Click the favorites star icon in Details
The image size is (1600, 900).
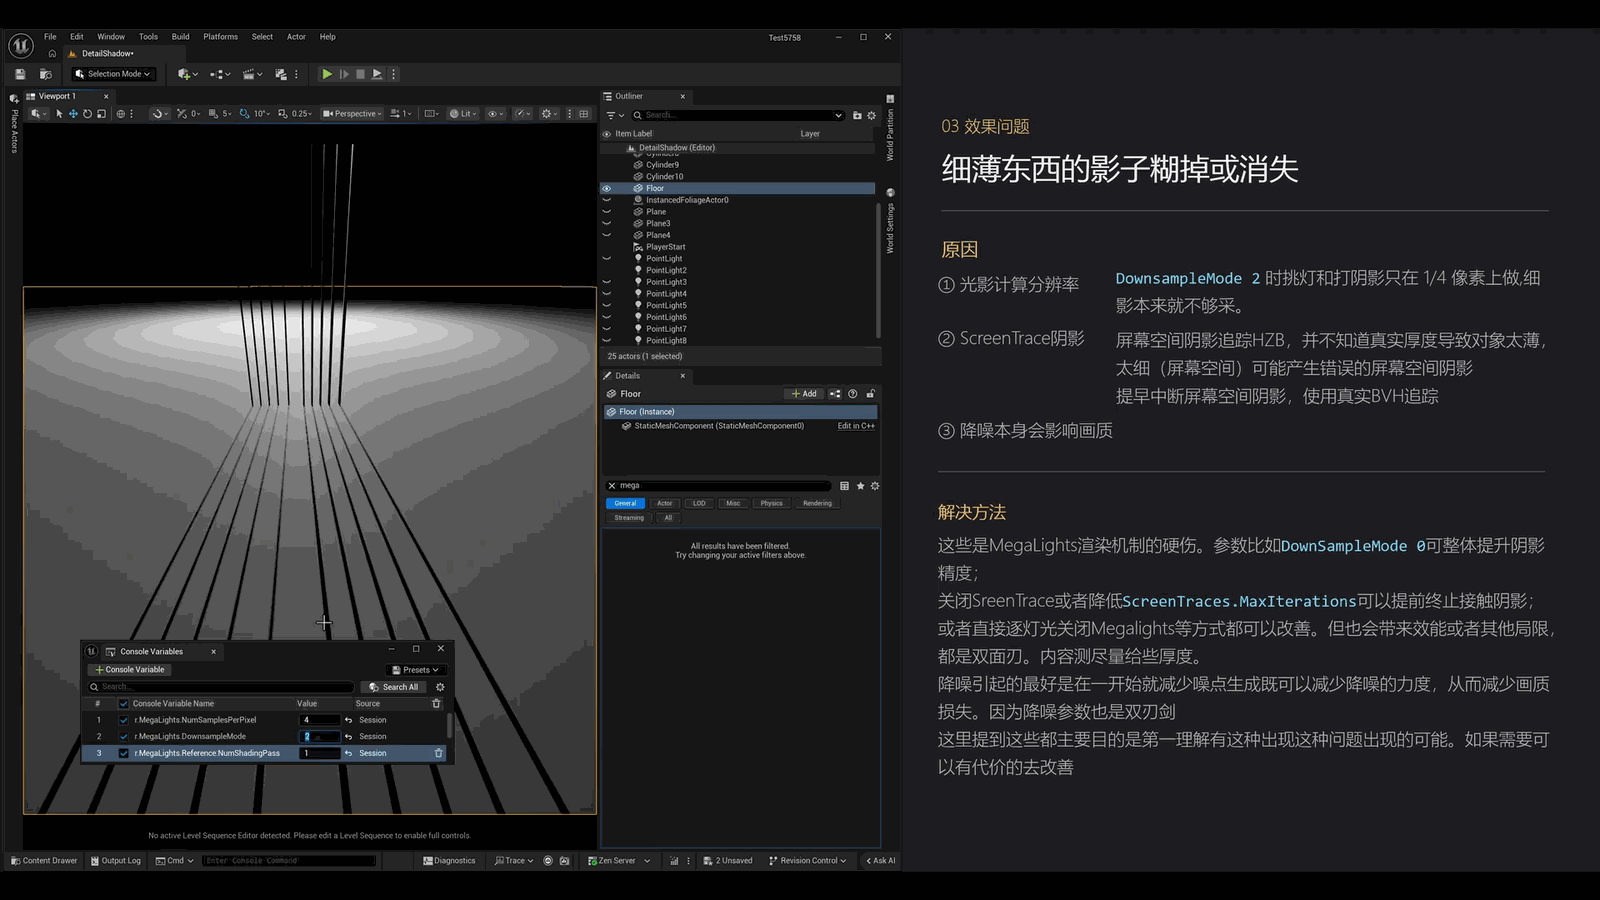(x=860, y=486)
